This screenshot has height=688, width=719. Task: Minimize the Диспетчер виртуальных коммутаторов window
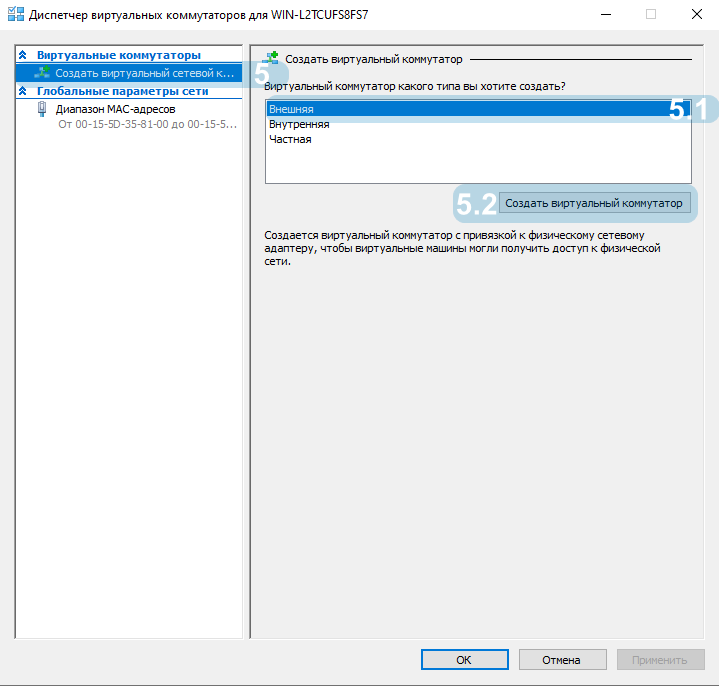(606, 15)
